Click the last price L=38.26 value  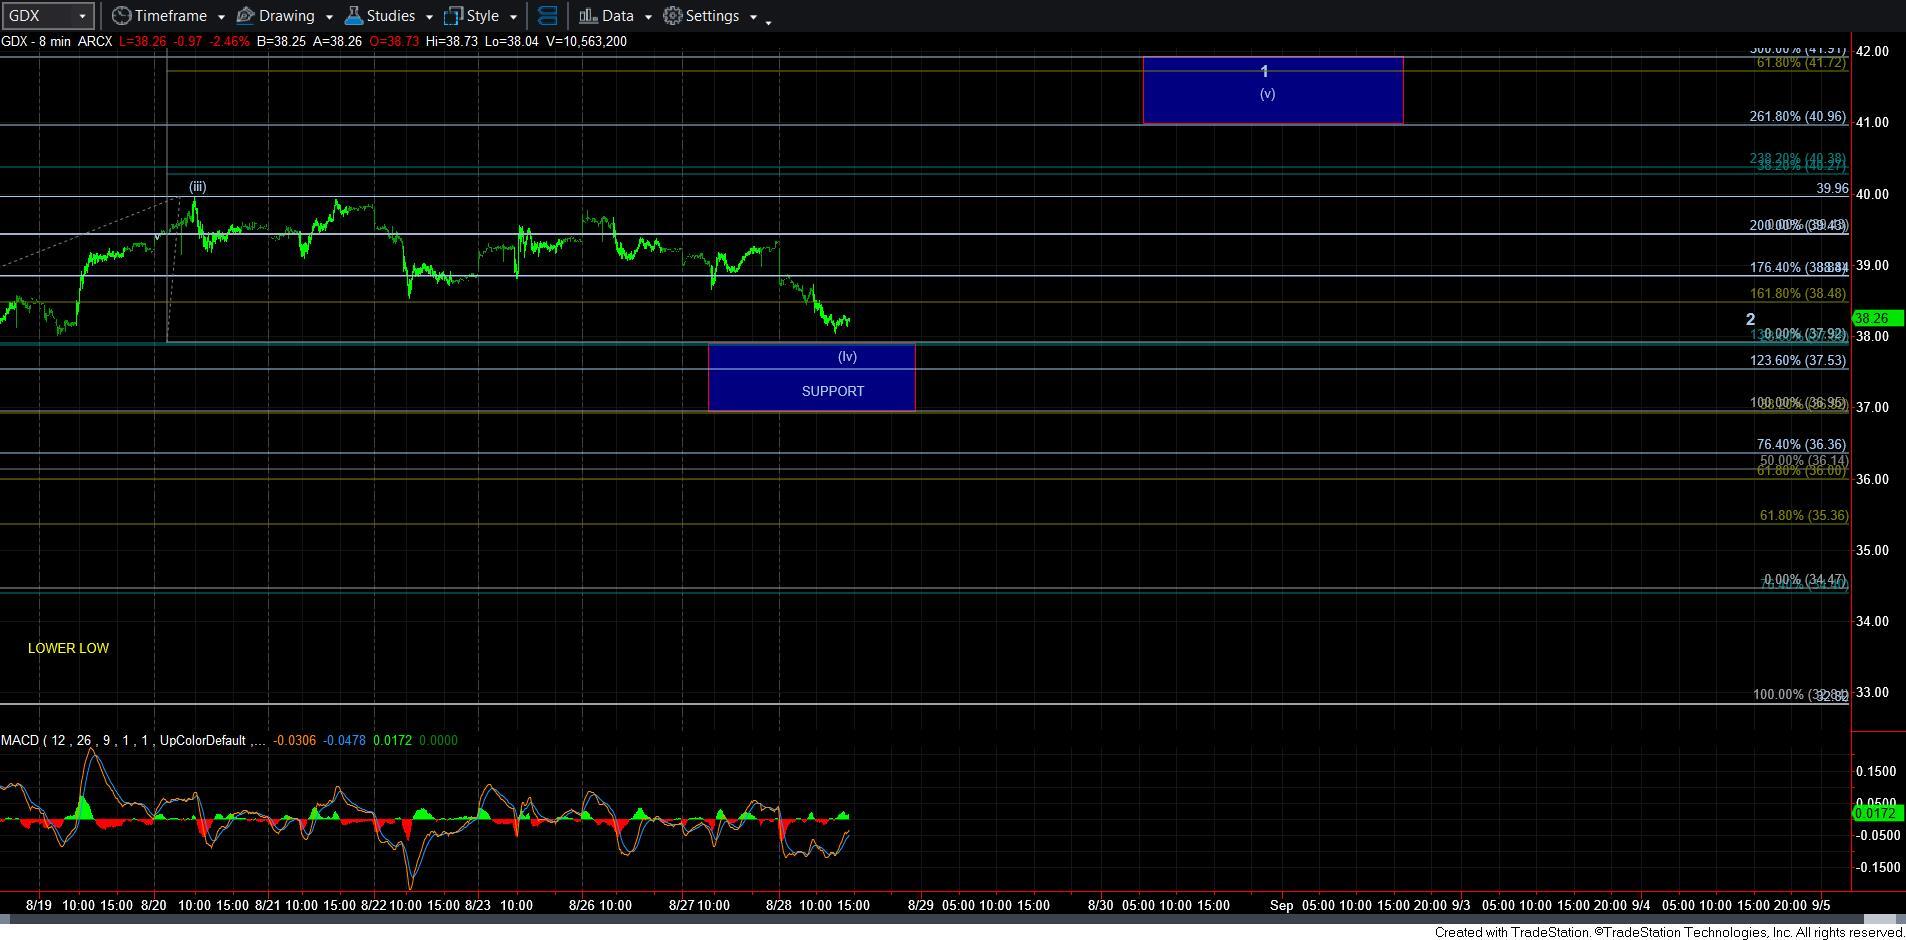pos(141,41)
